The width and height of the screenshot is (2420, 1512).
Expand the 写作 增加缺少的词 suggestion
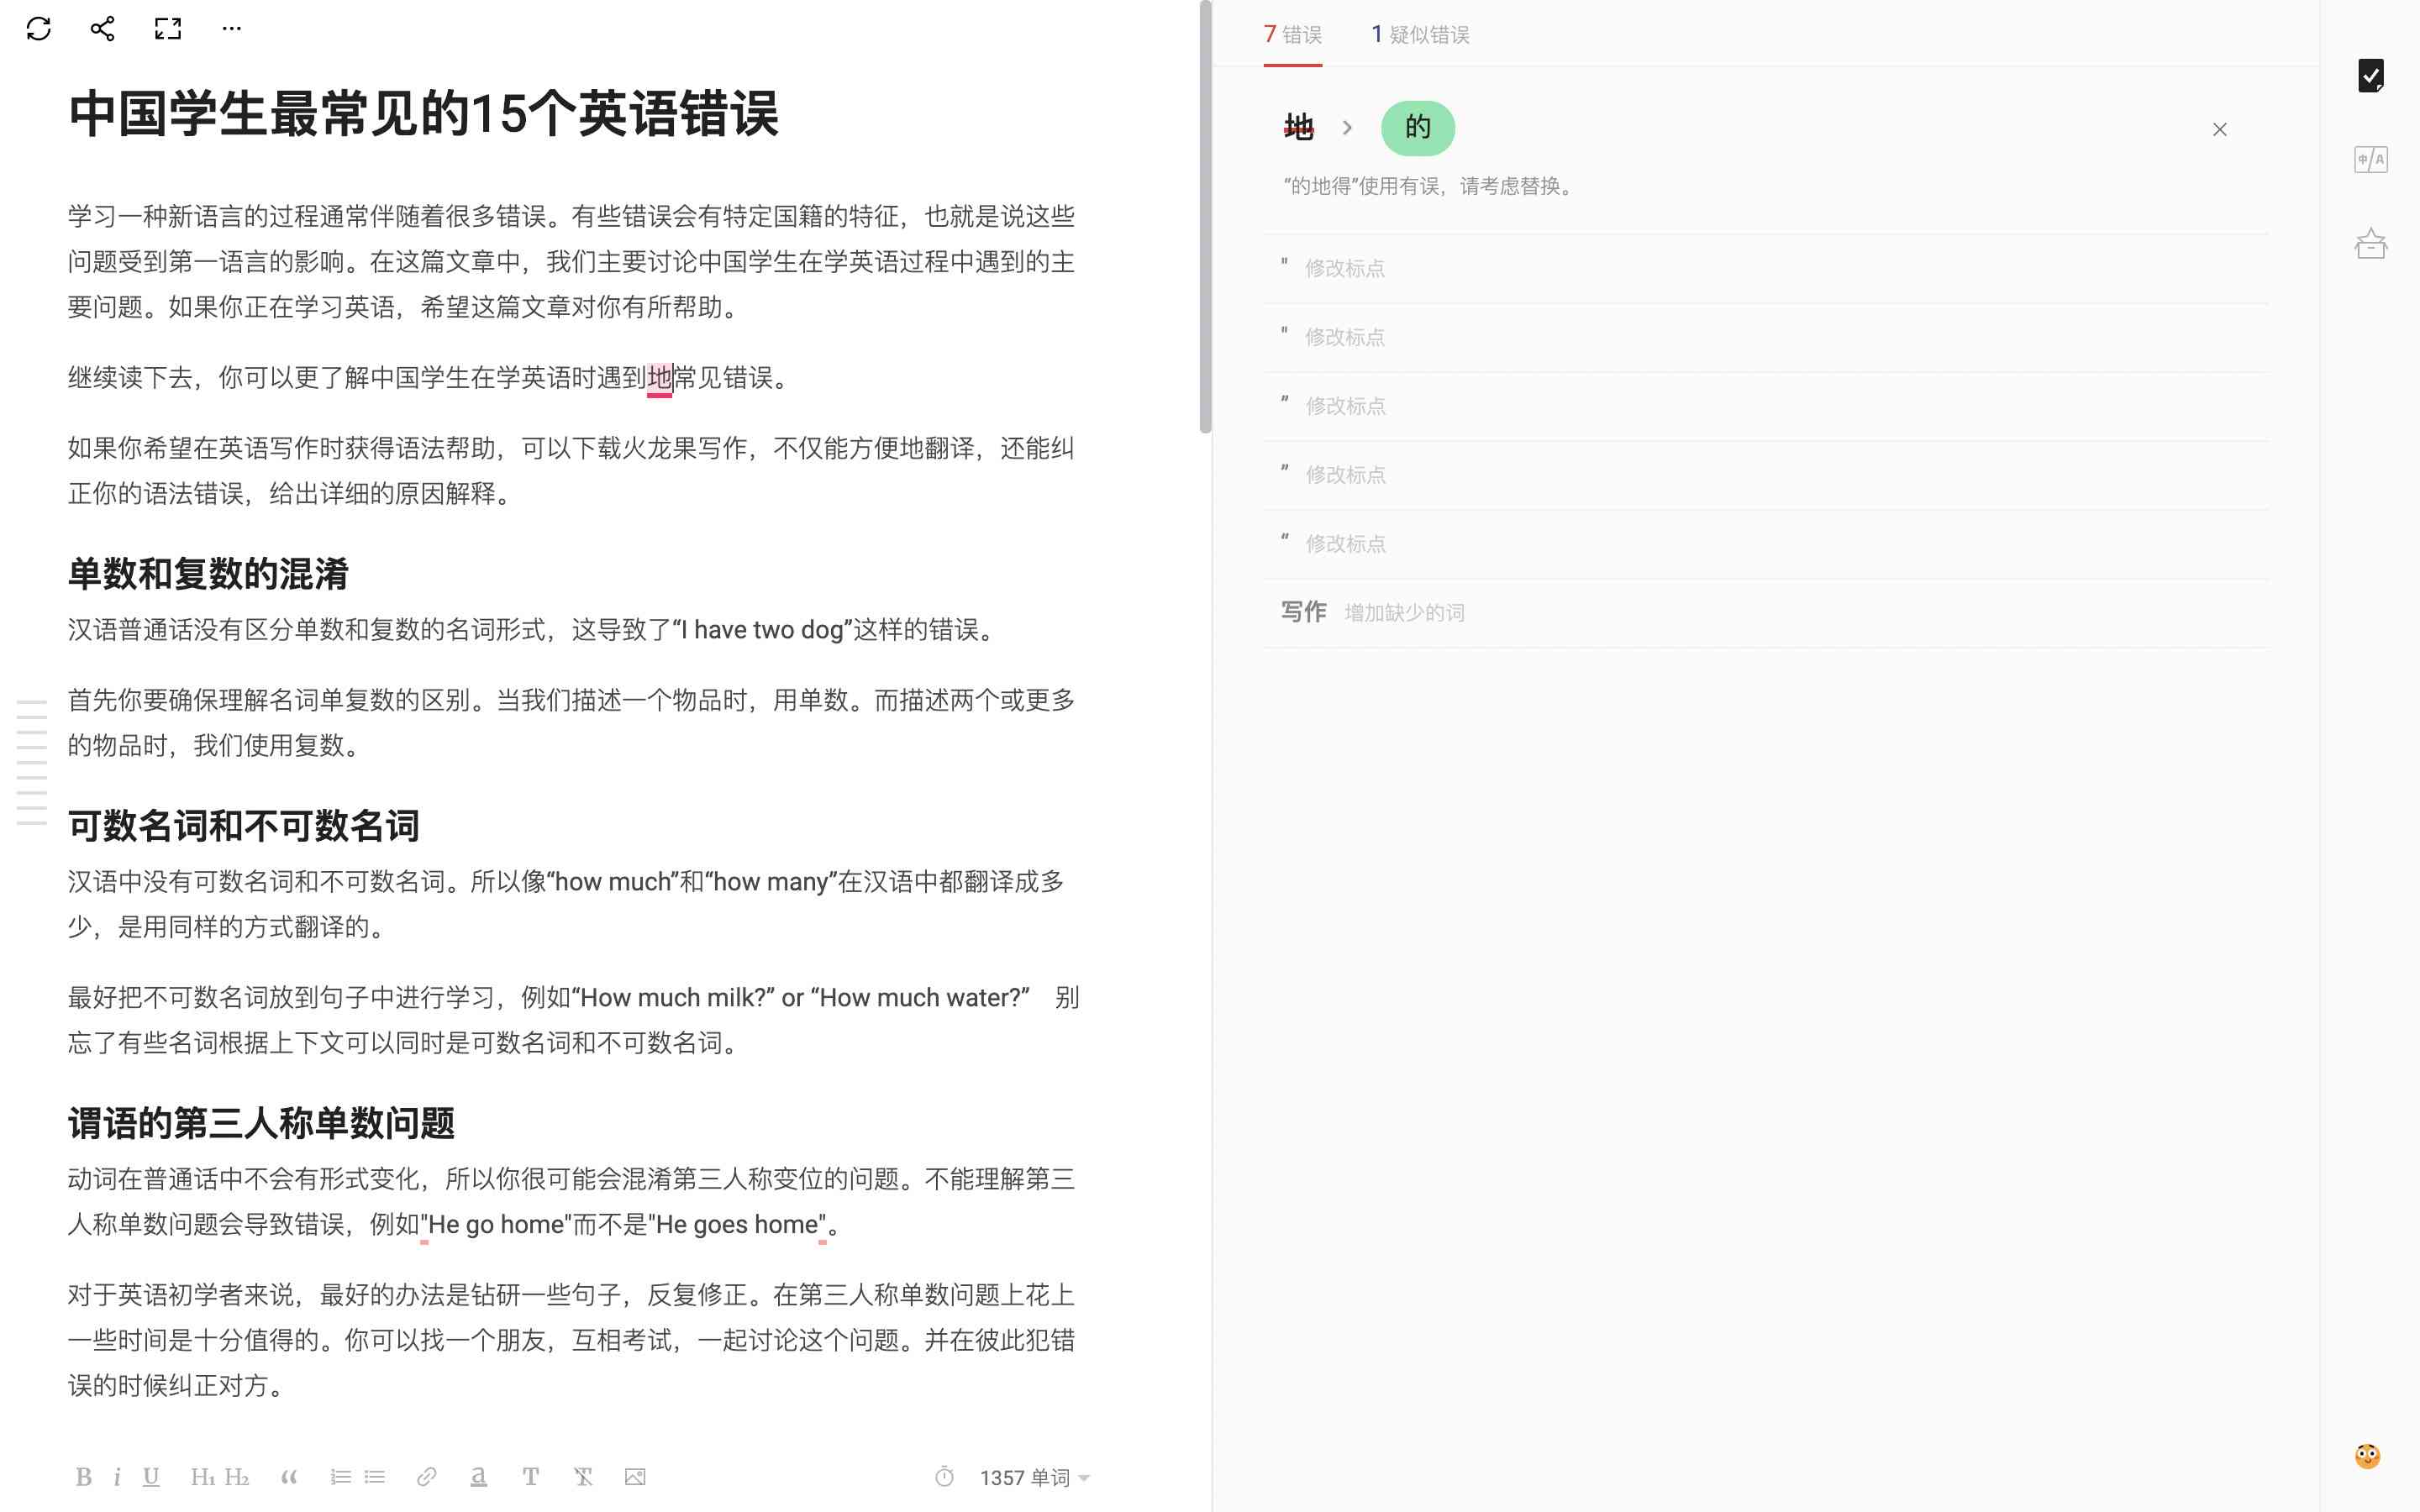click(1765, 613)
